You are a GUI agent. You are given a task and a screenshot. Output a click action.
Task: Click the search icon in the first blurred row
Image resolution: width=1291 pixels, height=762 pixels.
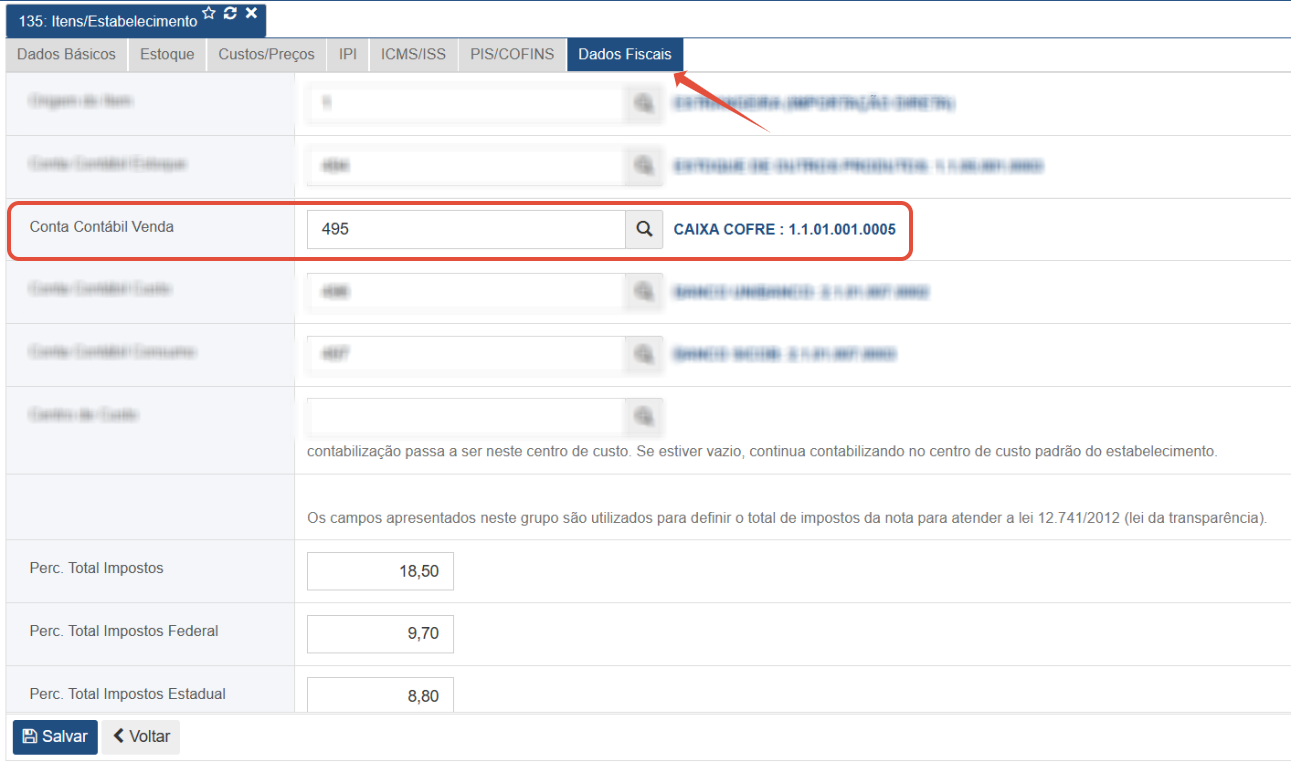pyautogui.click(x=645, y=103)
